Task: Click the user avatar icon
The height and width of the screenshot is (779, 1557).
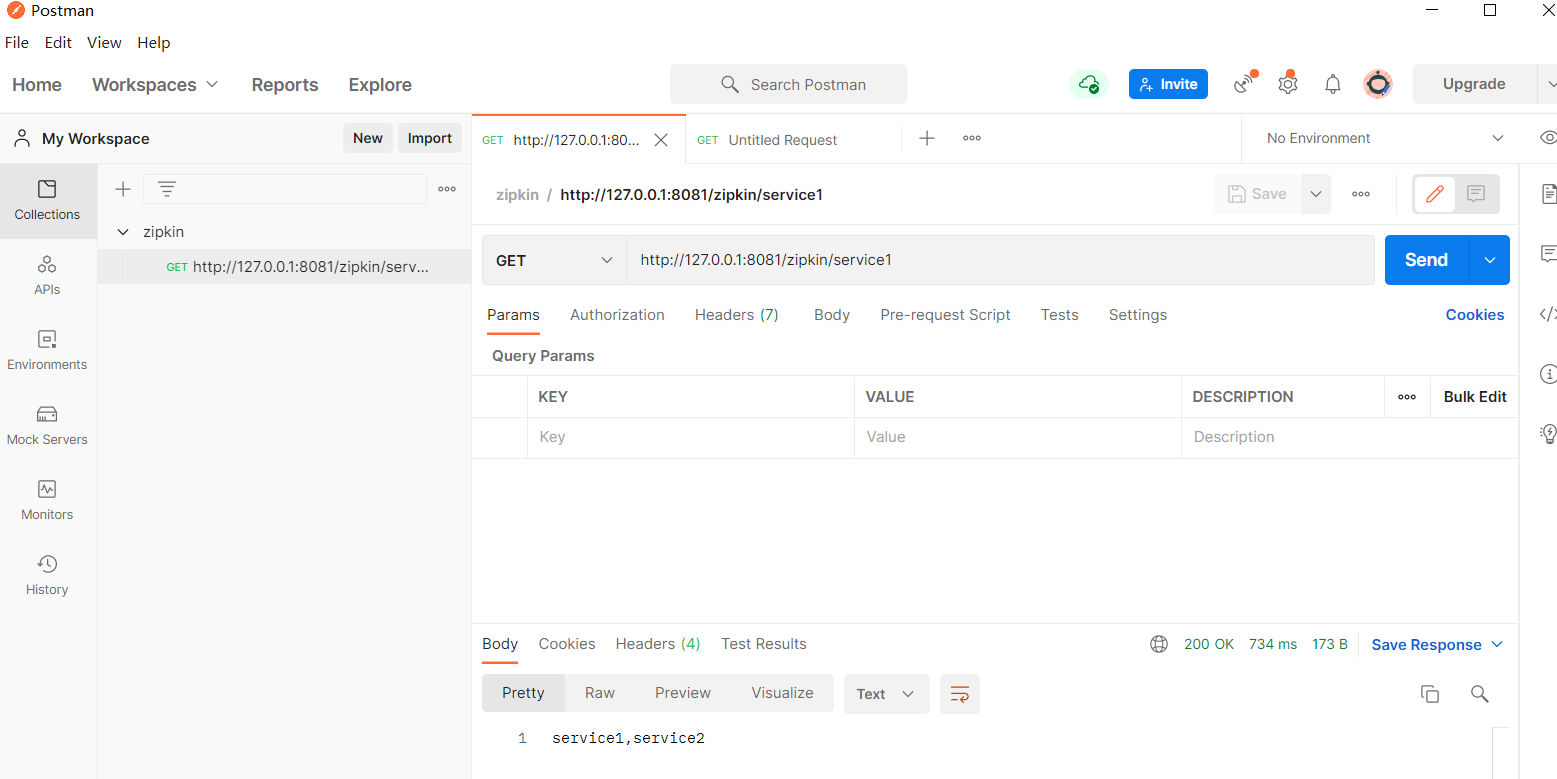Action: point(1378,84)
